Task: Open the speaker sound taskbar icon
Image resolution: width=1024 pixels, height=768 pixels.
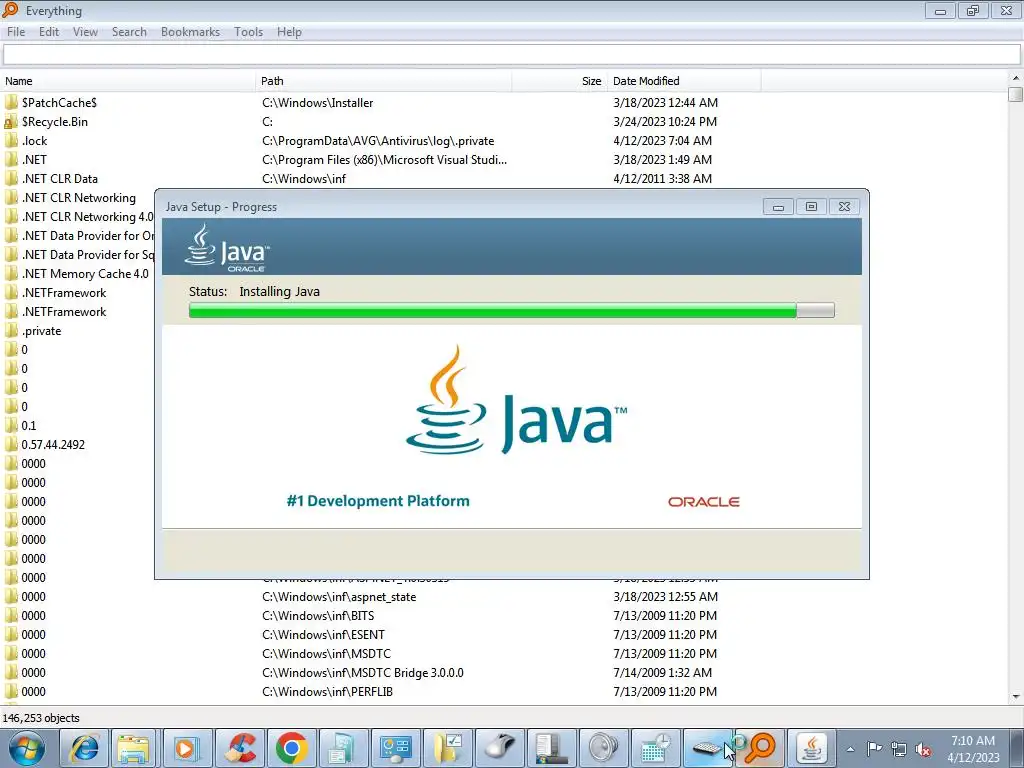Action: click(603, 748)
